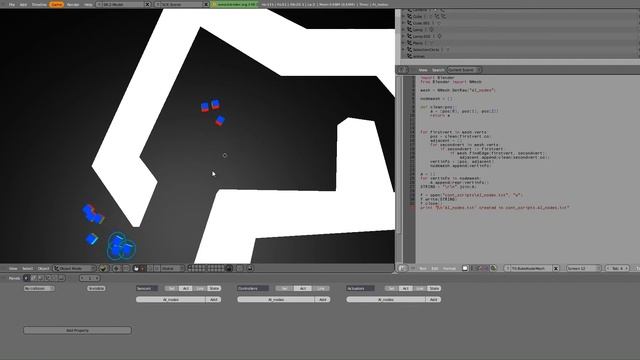Delete the current screen layout with X
Screen dimensions: 640x360
click(x=147, y=4)
